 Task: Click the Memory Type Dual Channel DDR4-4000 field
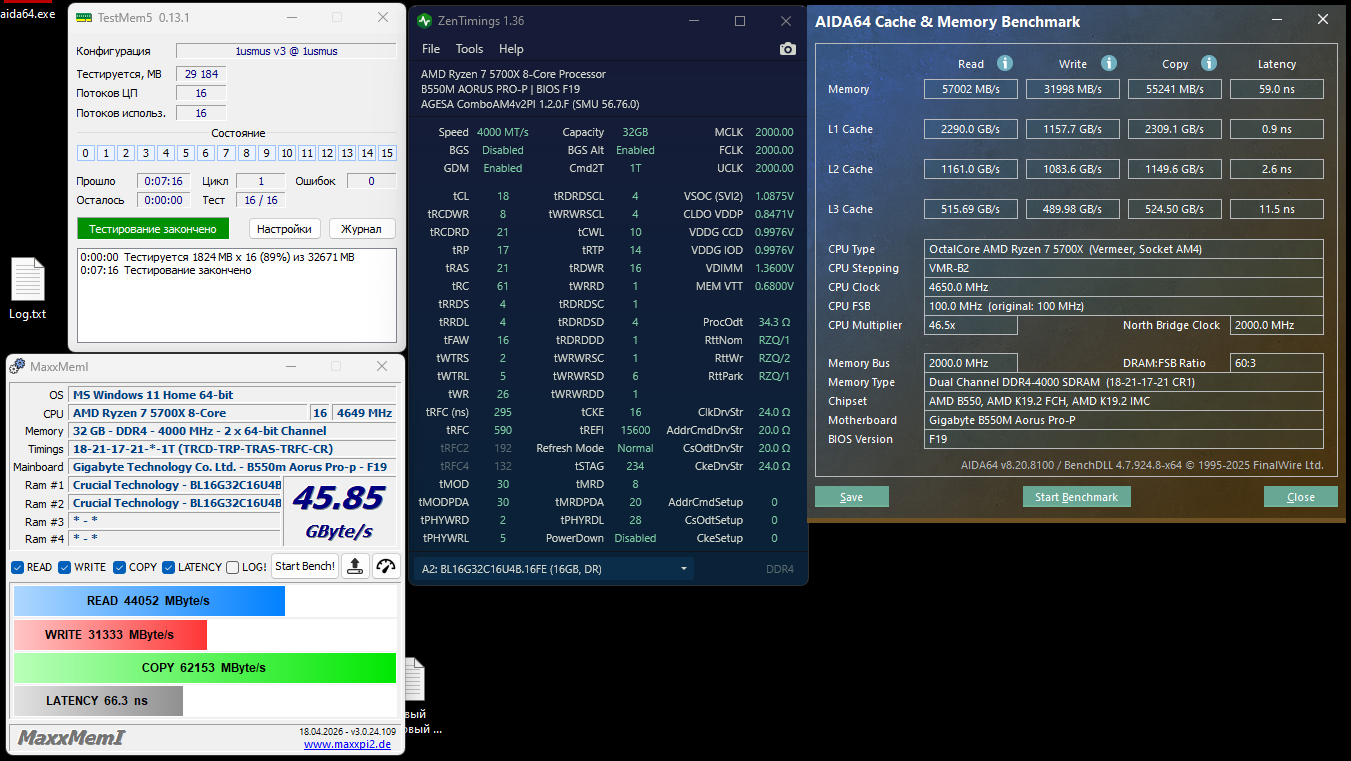[1124, 382]
